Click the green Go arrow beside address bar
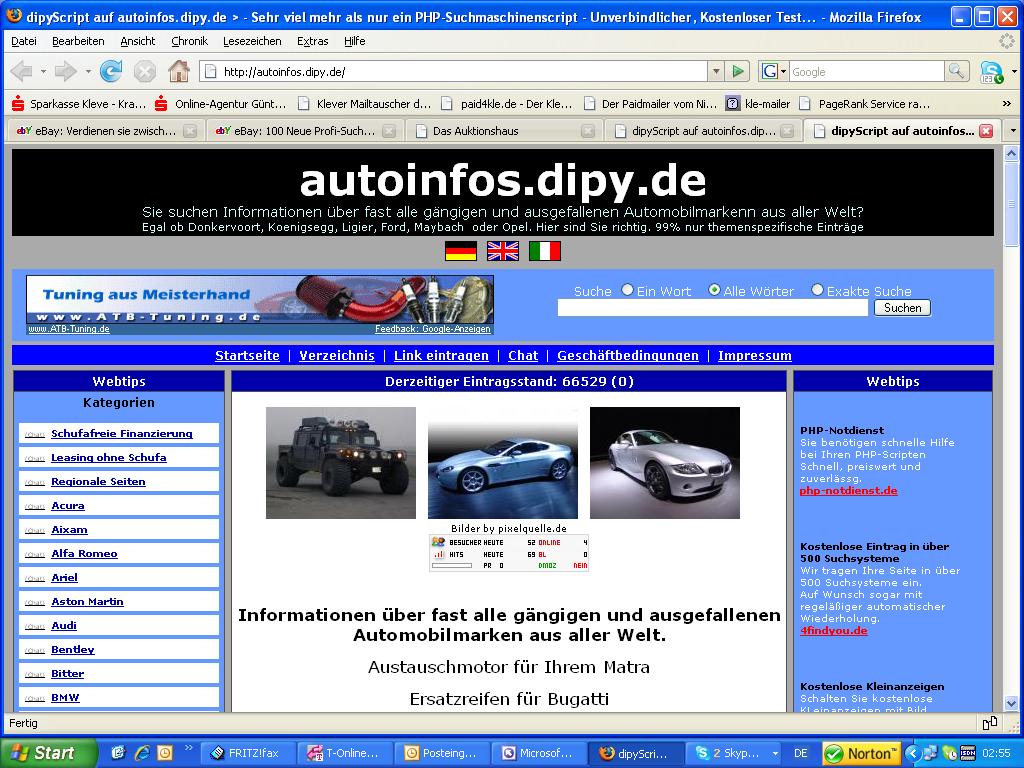 pos(738,71)
